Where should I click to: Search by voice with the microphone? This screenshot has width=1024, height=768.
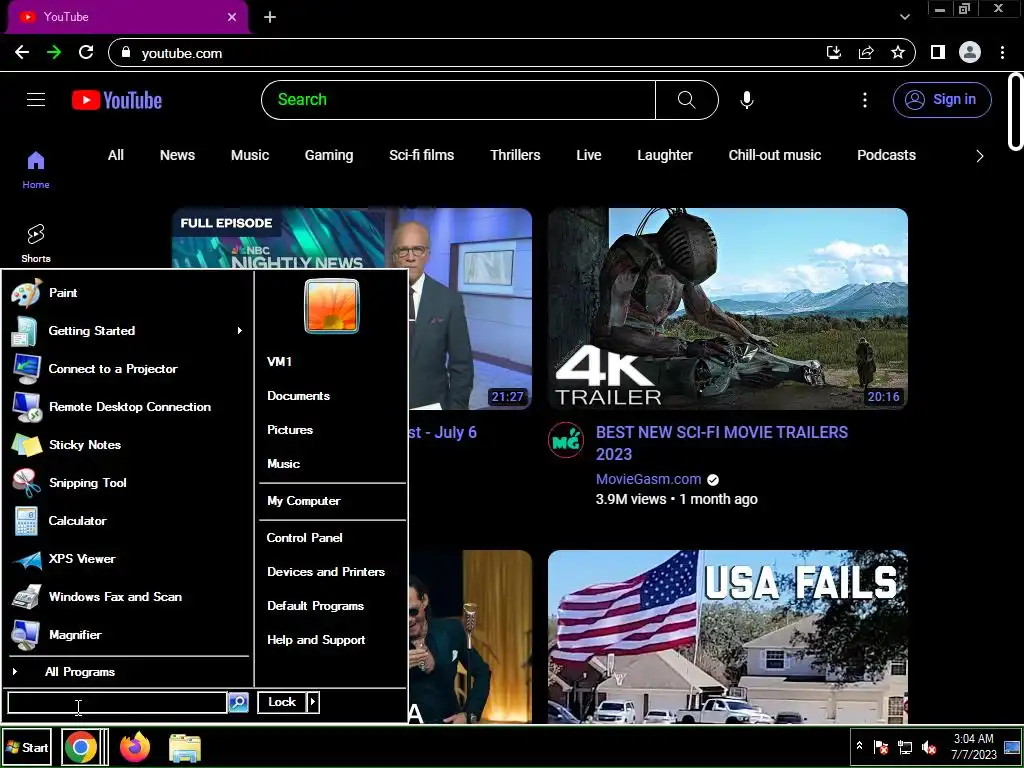pos(747,100)
